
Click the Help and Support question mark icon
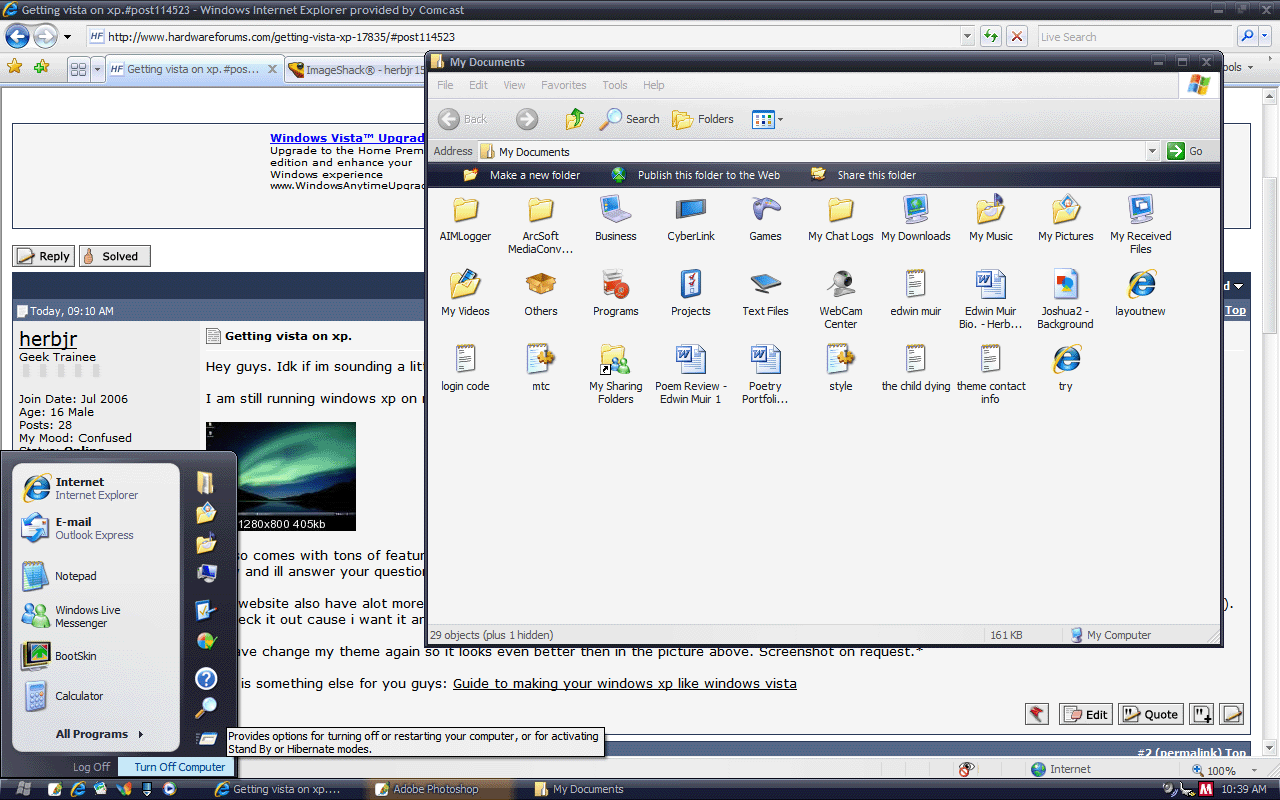[x=206, y=679]
